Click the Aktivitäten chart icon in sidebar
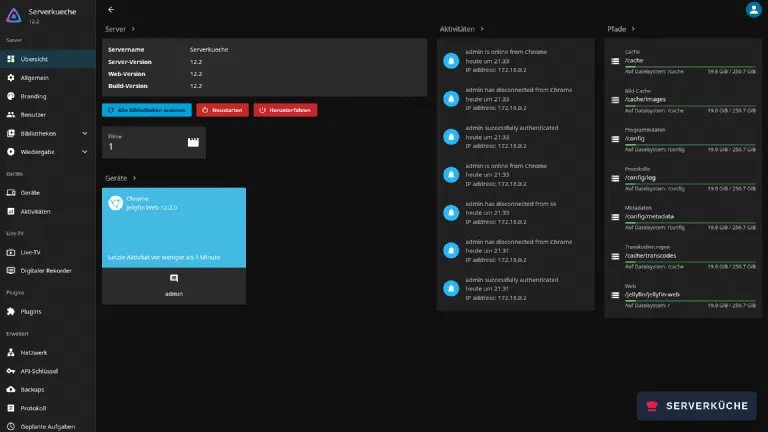This screenshot has width=768, height=432. [x=11, y=212]
